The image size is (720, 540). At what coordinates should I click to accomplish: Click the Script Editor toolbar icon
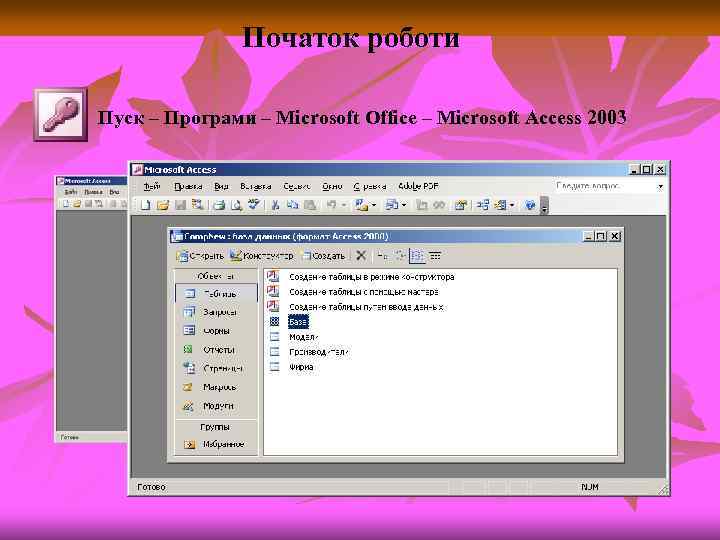point(439,205)
